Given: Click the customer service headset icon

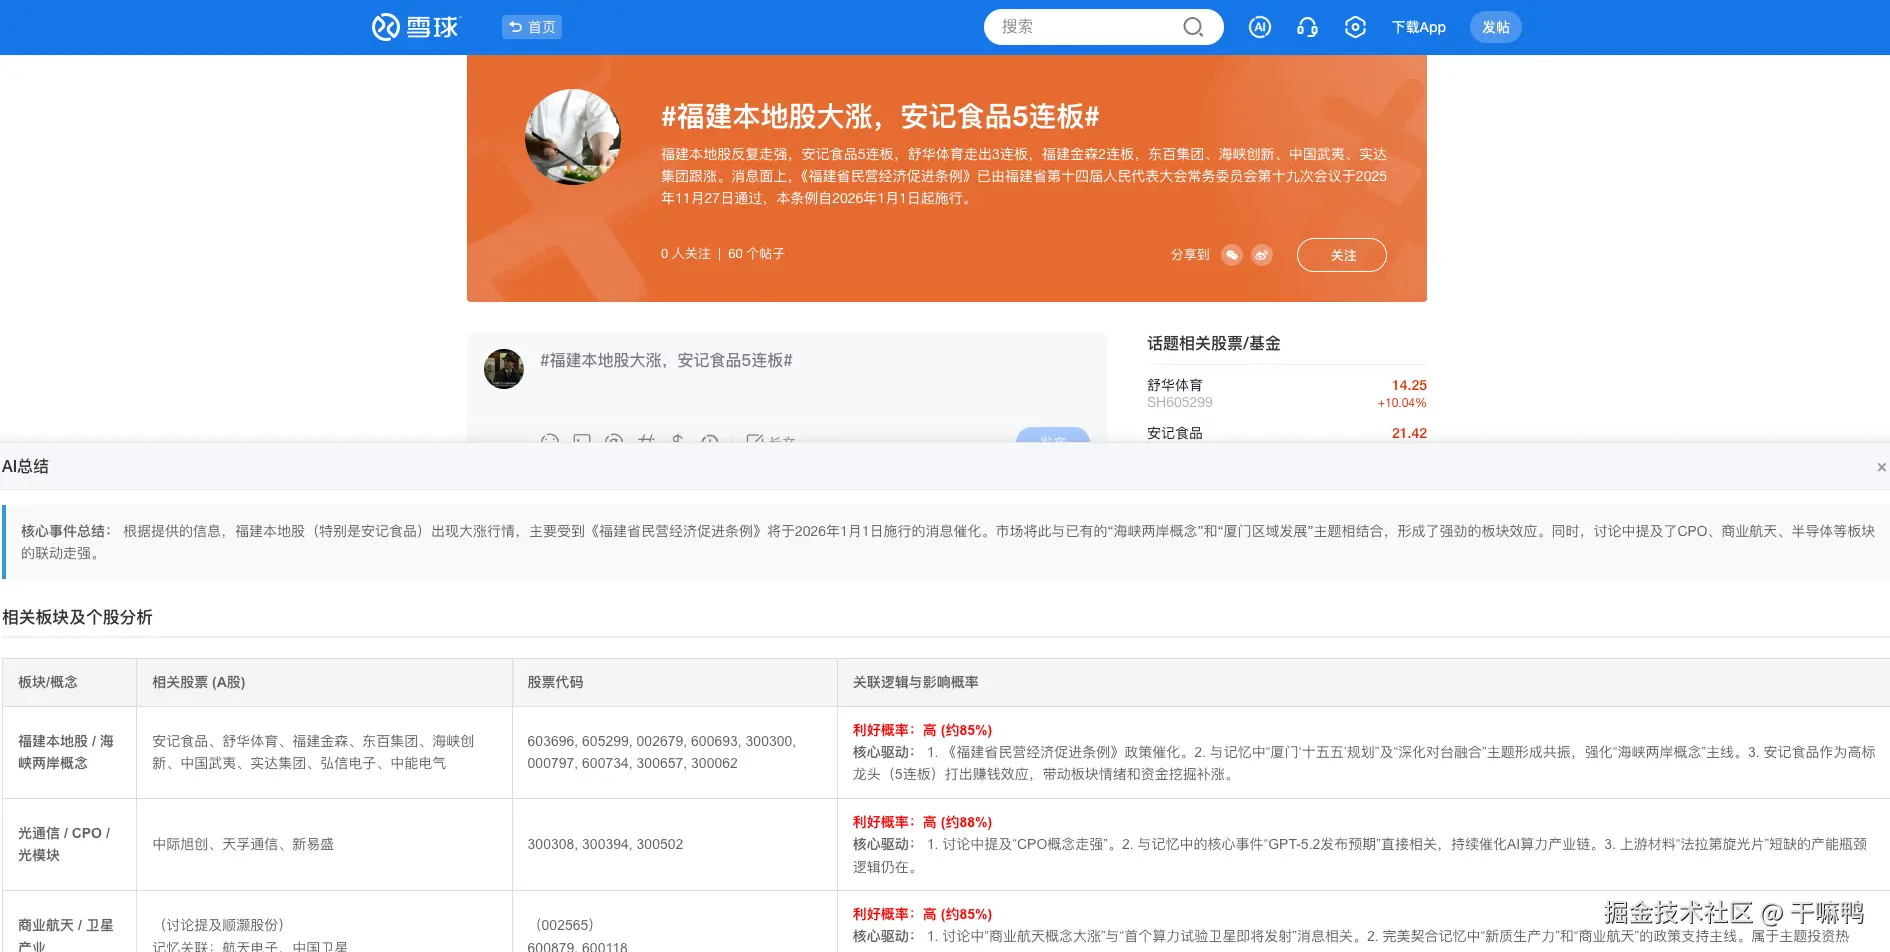Looking at the screenshot, I should tap(1307, 27).
